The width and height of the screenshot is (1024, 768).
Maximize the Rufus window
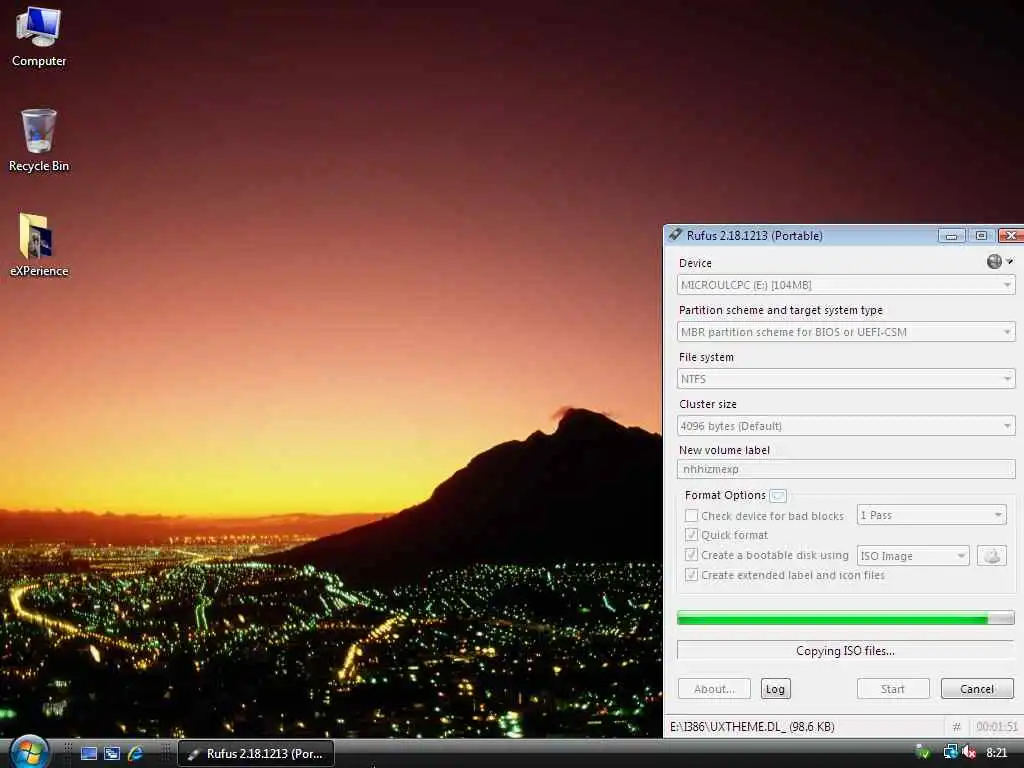point(981,236)
